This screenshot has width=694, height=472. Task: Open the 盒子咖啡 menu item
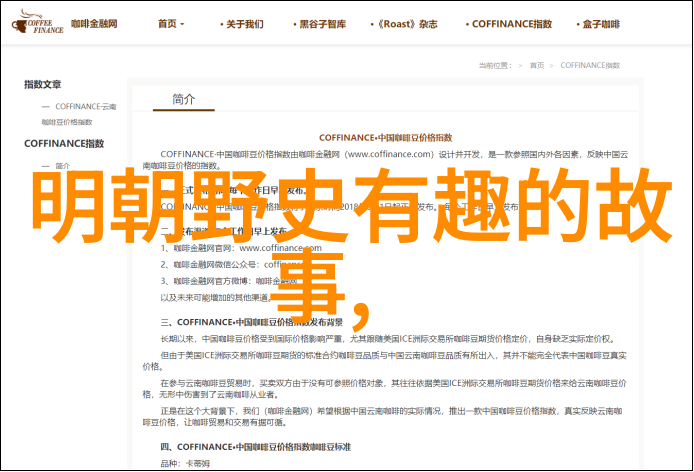(598, 24)
